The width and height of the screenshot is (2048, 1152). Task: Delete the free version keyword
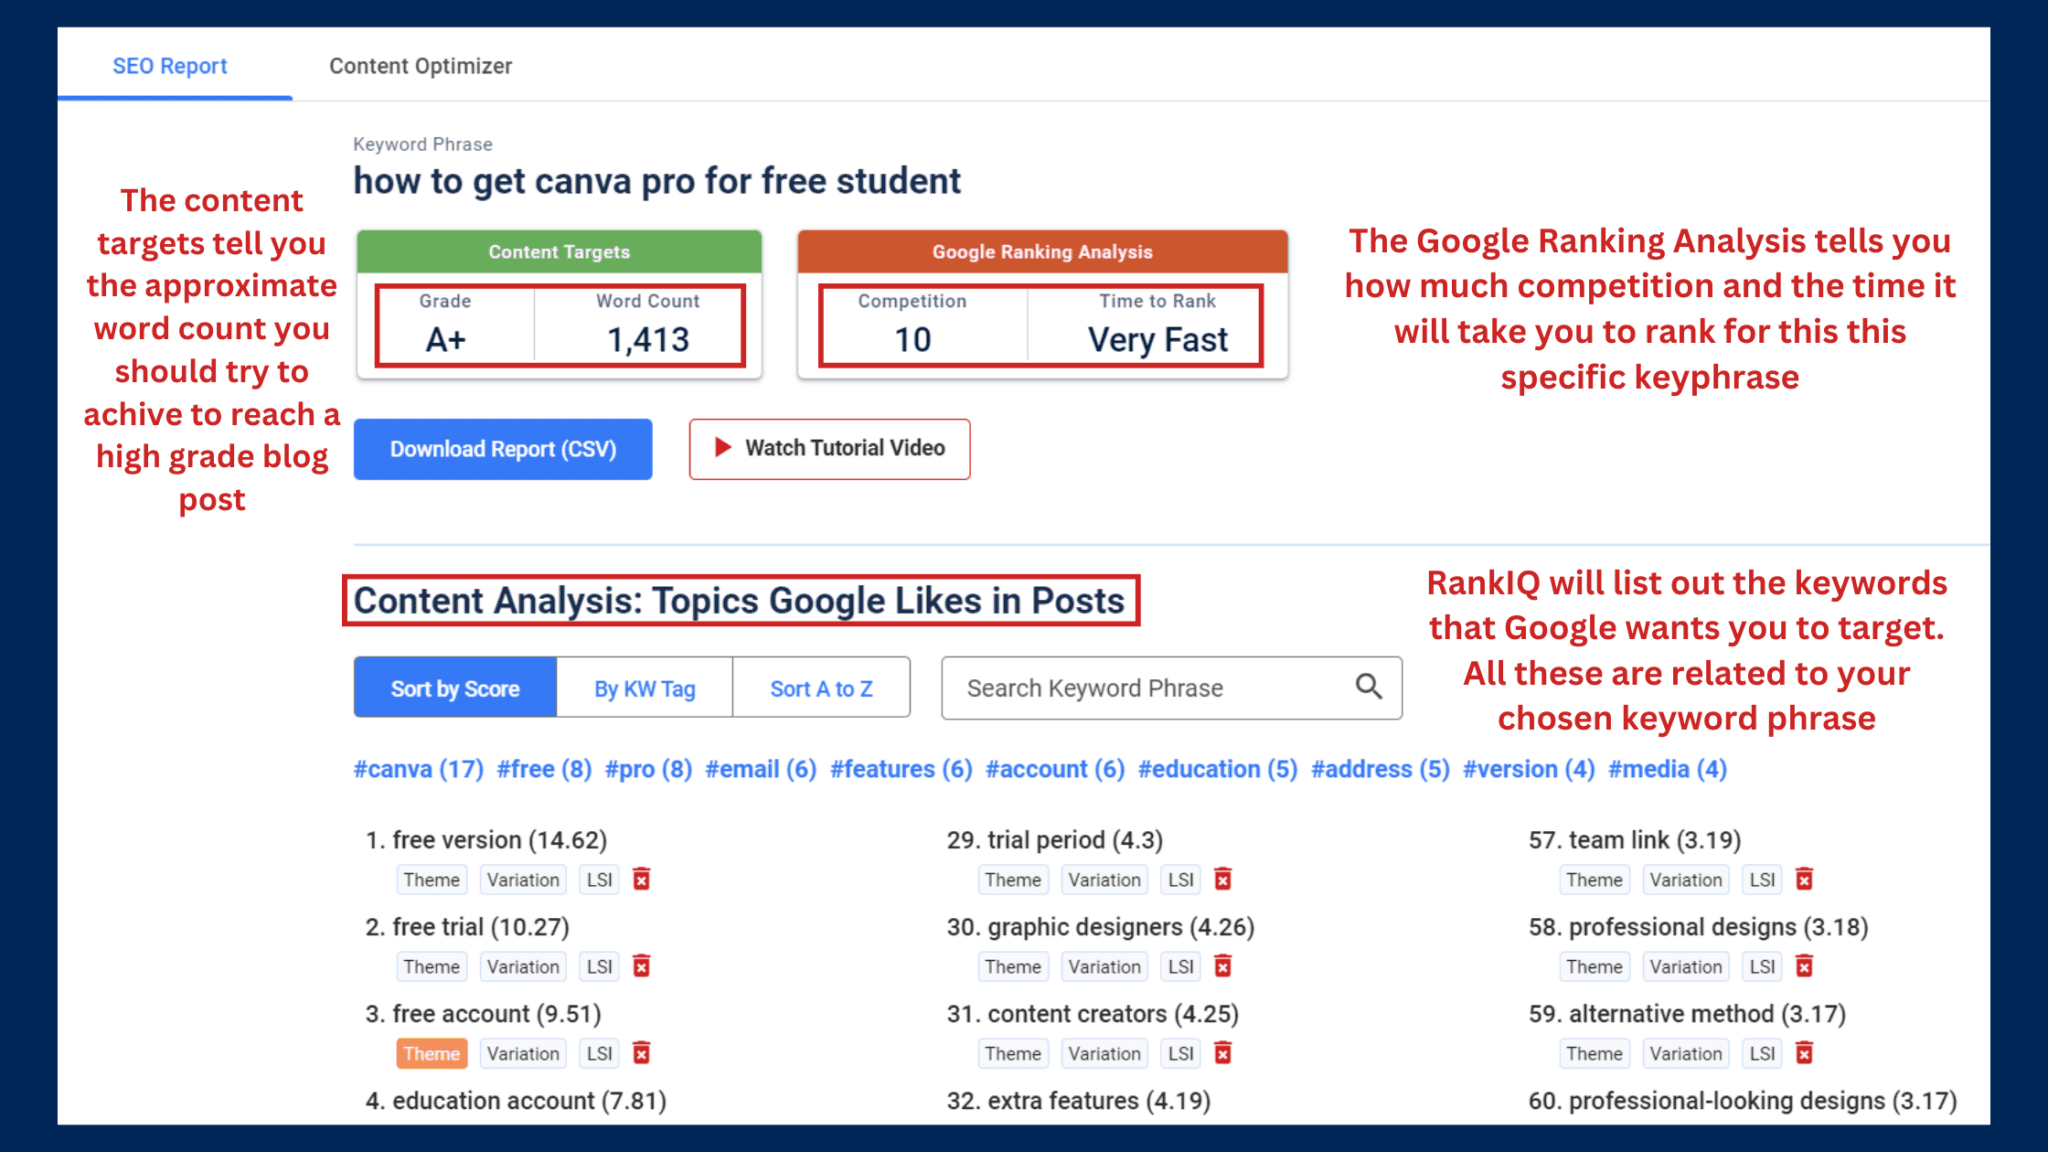tap(642, 879)
